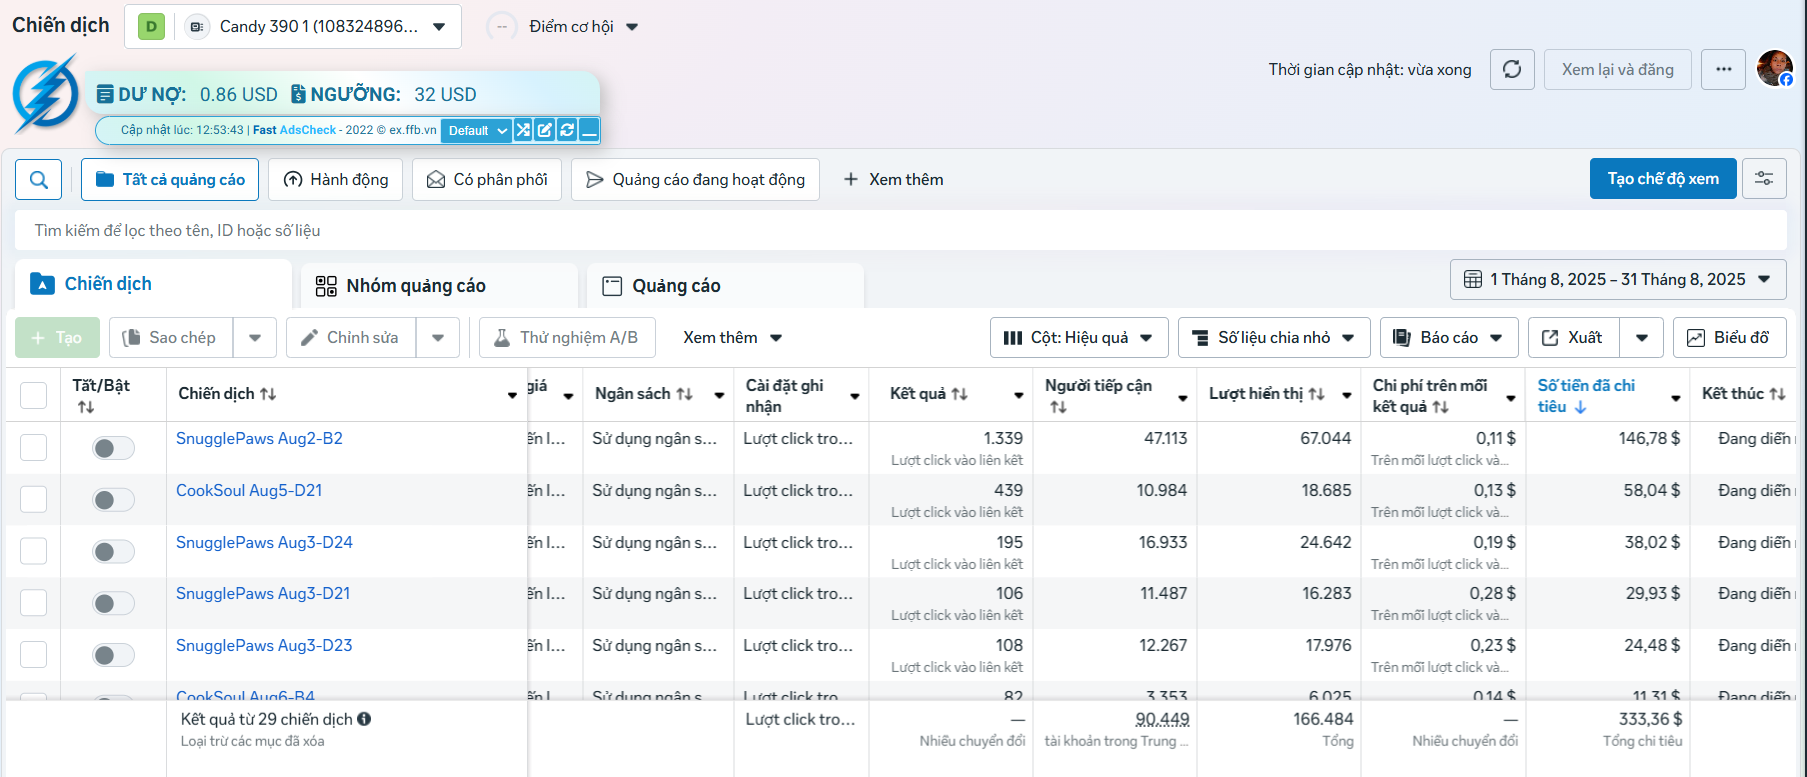Open dropdown arrow next to Sao chép
This screenshot has width=1807, height=777.
(x=255, y=338)
